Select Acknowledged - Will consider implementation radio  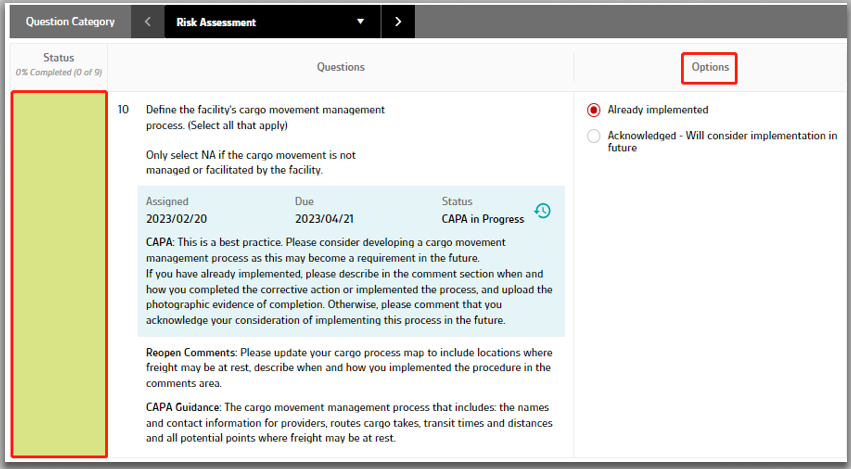coord(594,136)
